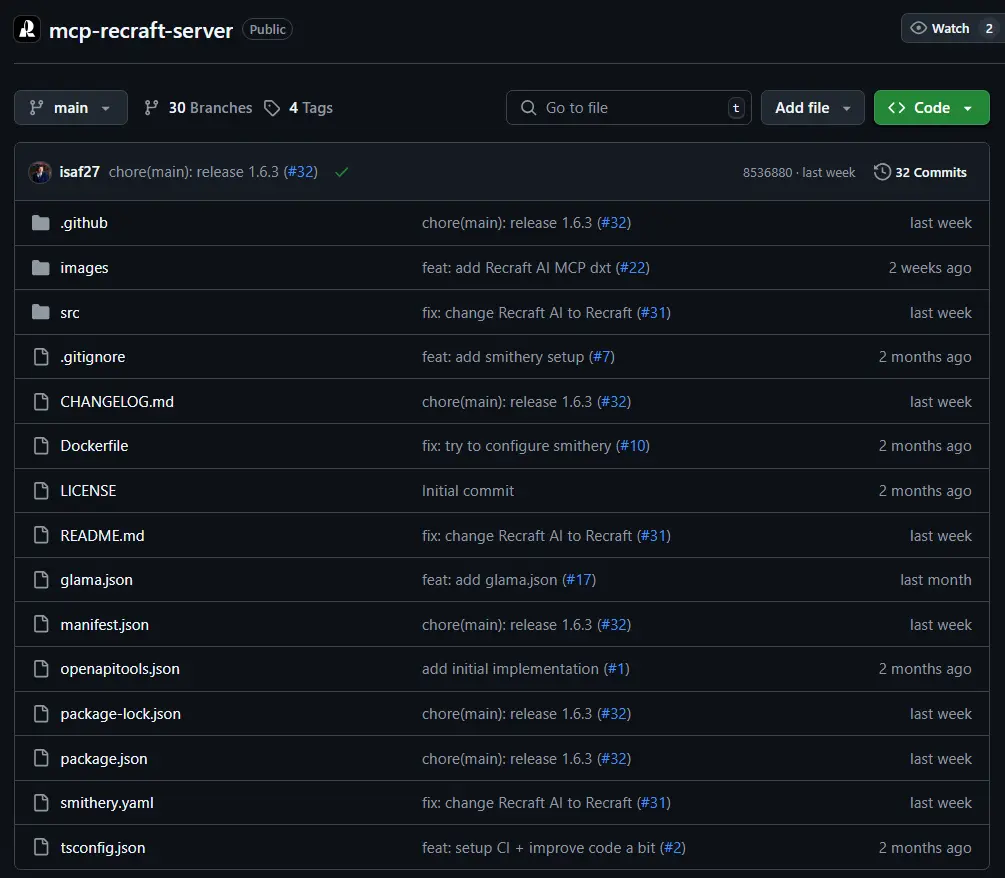Click the green commit status checkmark
Viewport: 1005px width, 878px height.
click(342, 172)
